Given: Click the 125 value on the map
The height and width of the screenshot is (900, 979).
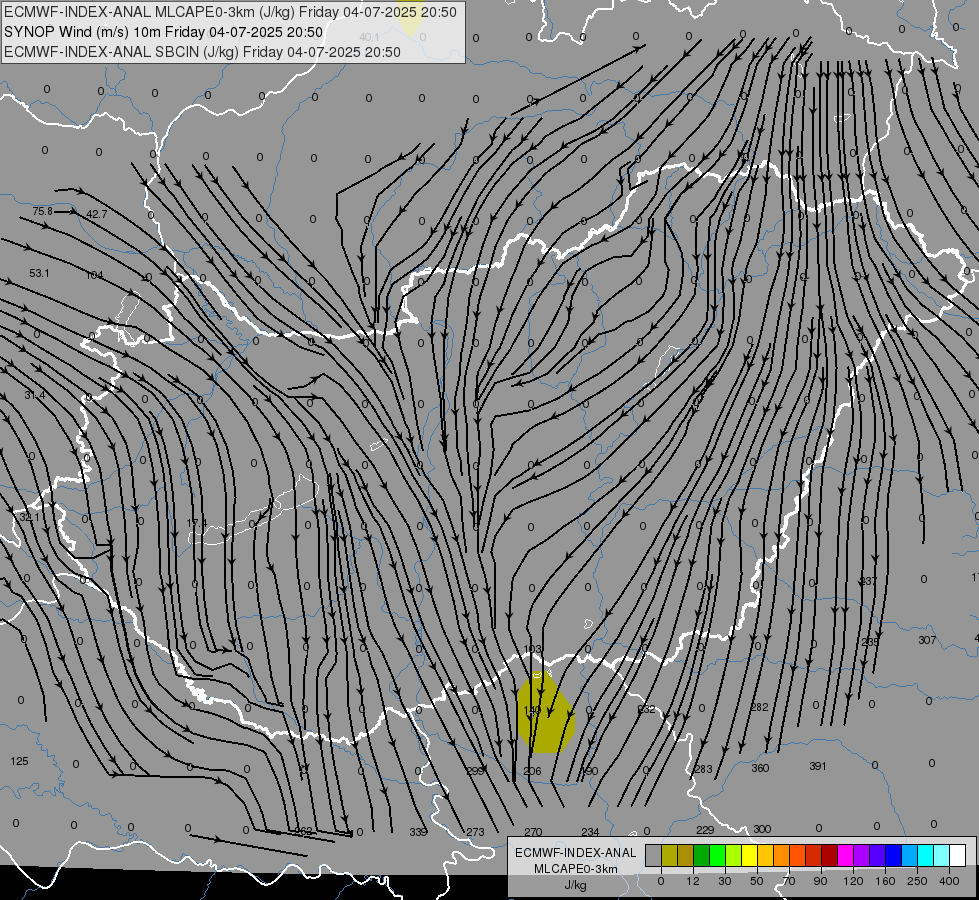Looking at the screenshot, I should pyautogui.click(x=19, y=761).
